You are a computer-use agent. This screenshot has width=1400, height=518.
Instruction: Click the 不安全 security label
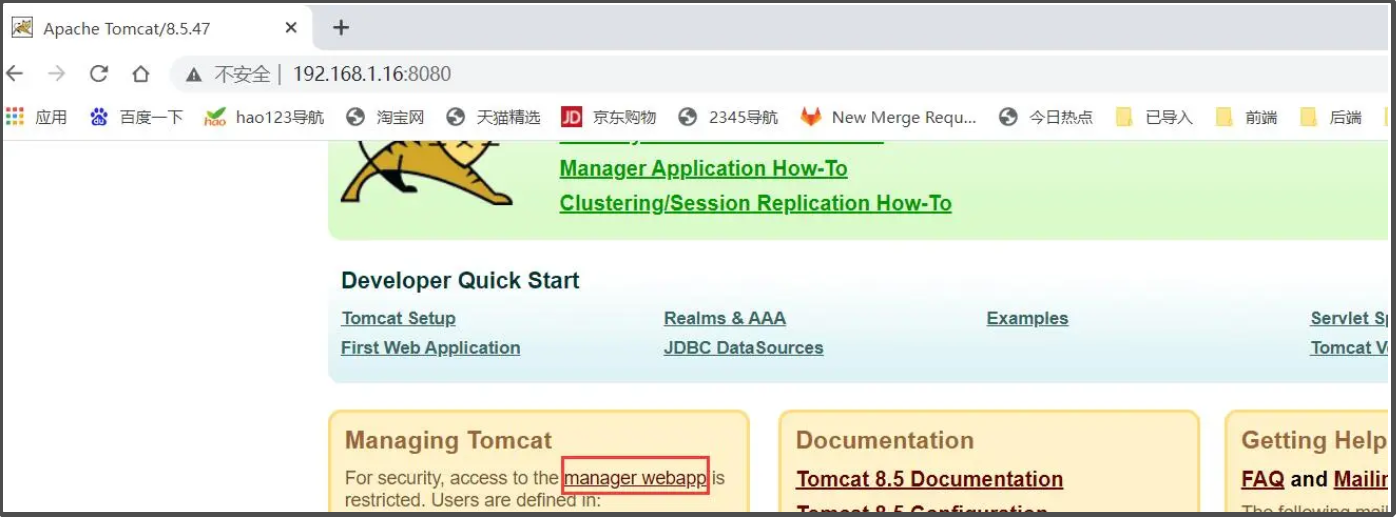pos(243,74)
